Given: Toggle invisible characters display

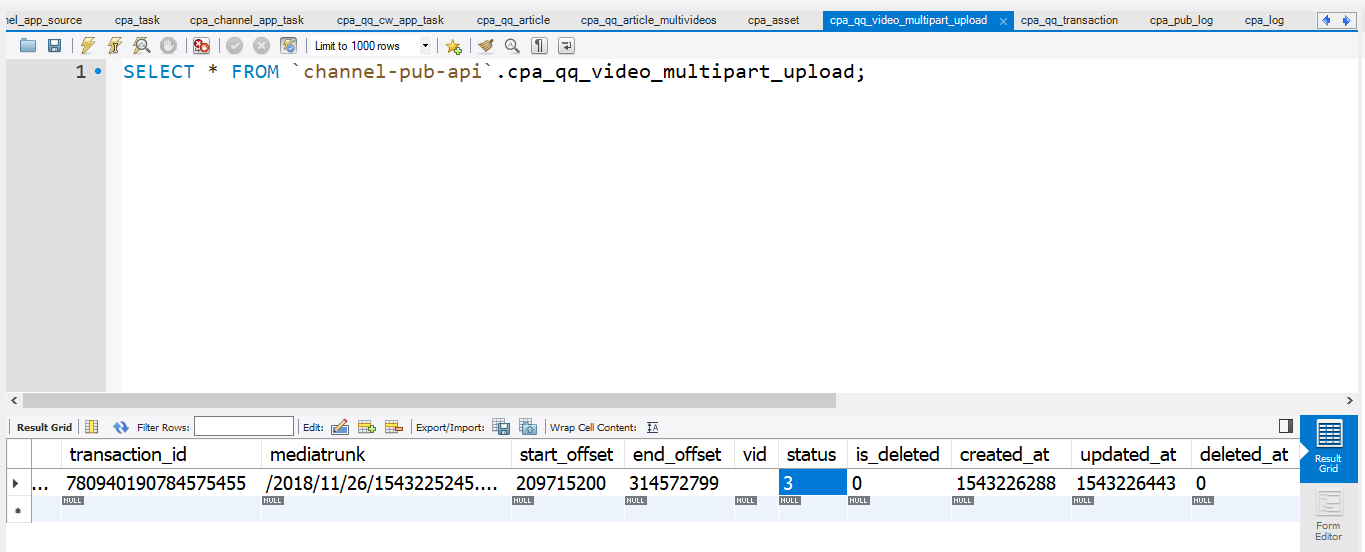Looking at the screenshot, I should (x=539, y=46).
